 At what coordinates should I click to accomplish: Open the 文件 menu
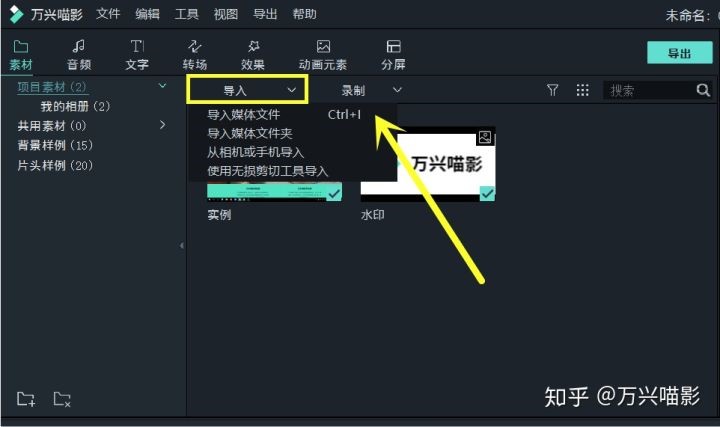(x=108, y=14)
